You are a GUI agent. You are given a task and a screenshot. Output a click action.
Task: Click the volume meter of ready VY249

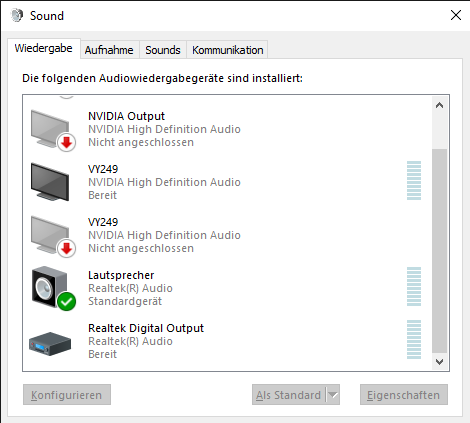point(414,180)
